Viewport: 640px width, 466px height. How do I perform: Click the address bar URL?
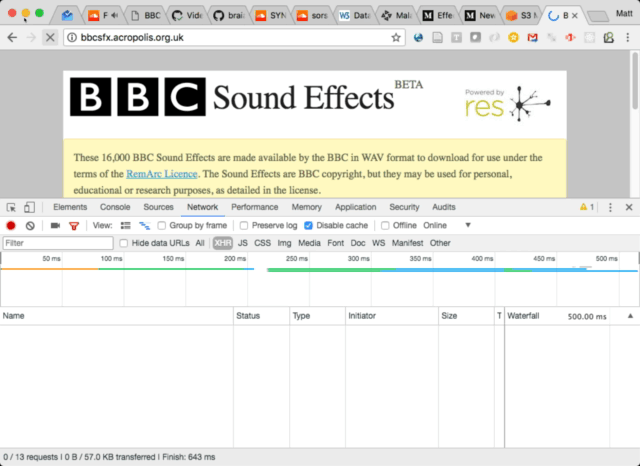(x=132, y=38)
